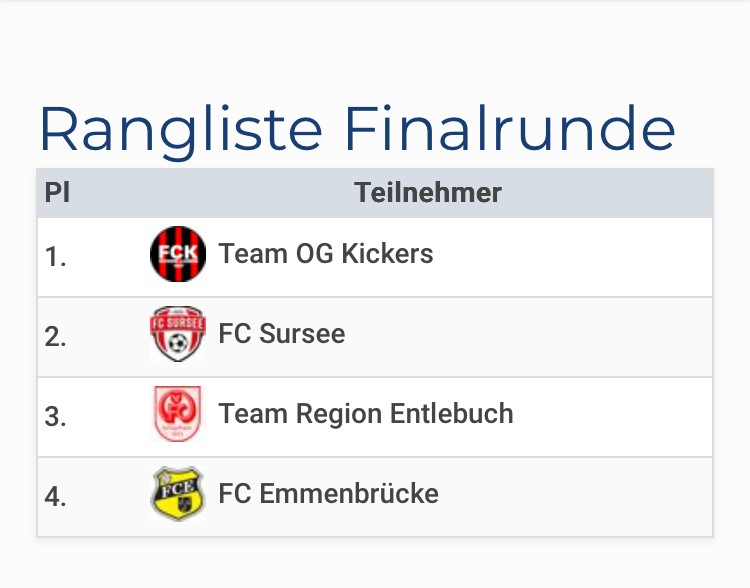The height and width of the screenshot is (588, 750).
Task: Select the Team Region Entlebuch name
Action: (x=366, y=414)
